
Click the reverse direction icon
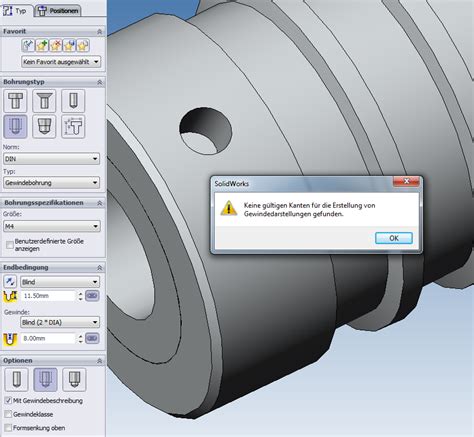pos(10,282)
